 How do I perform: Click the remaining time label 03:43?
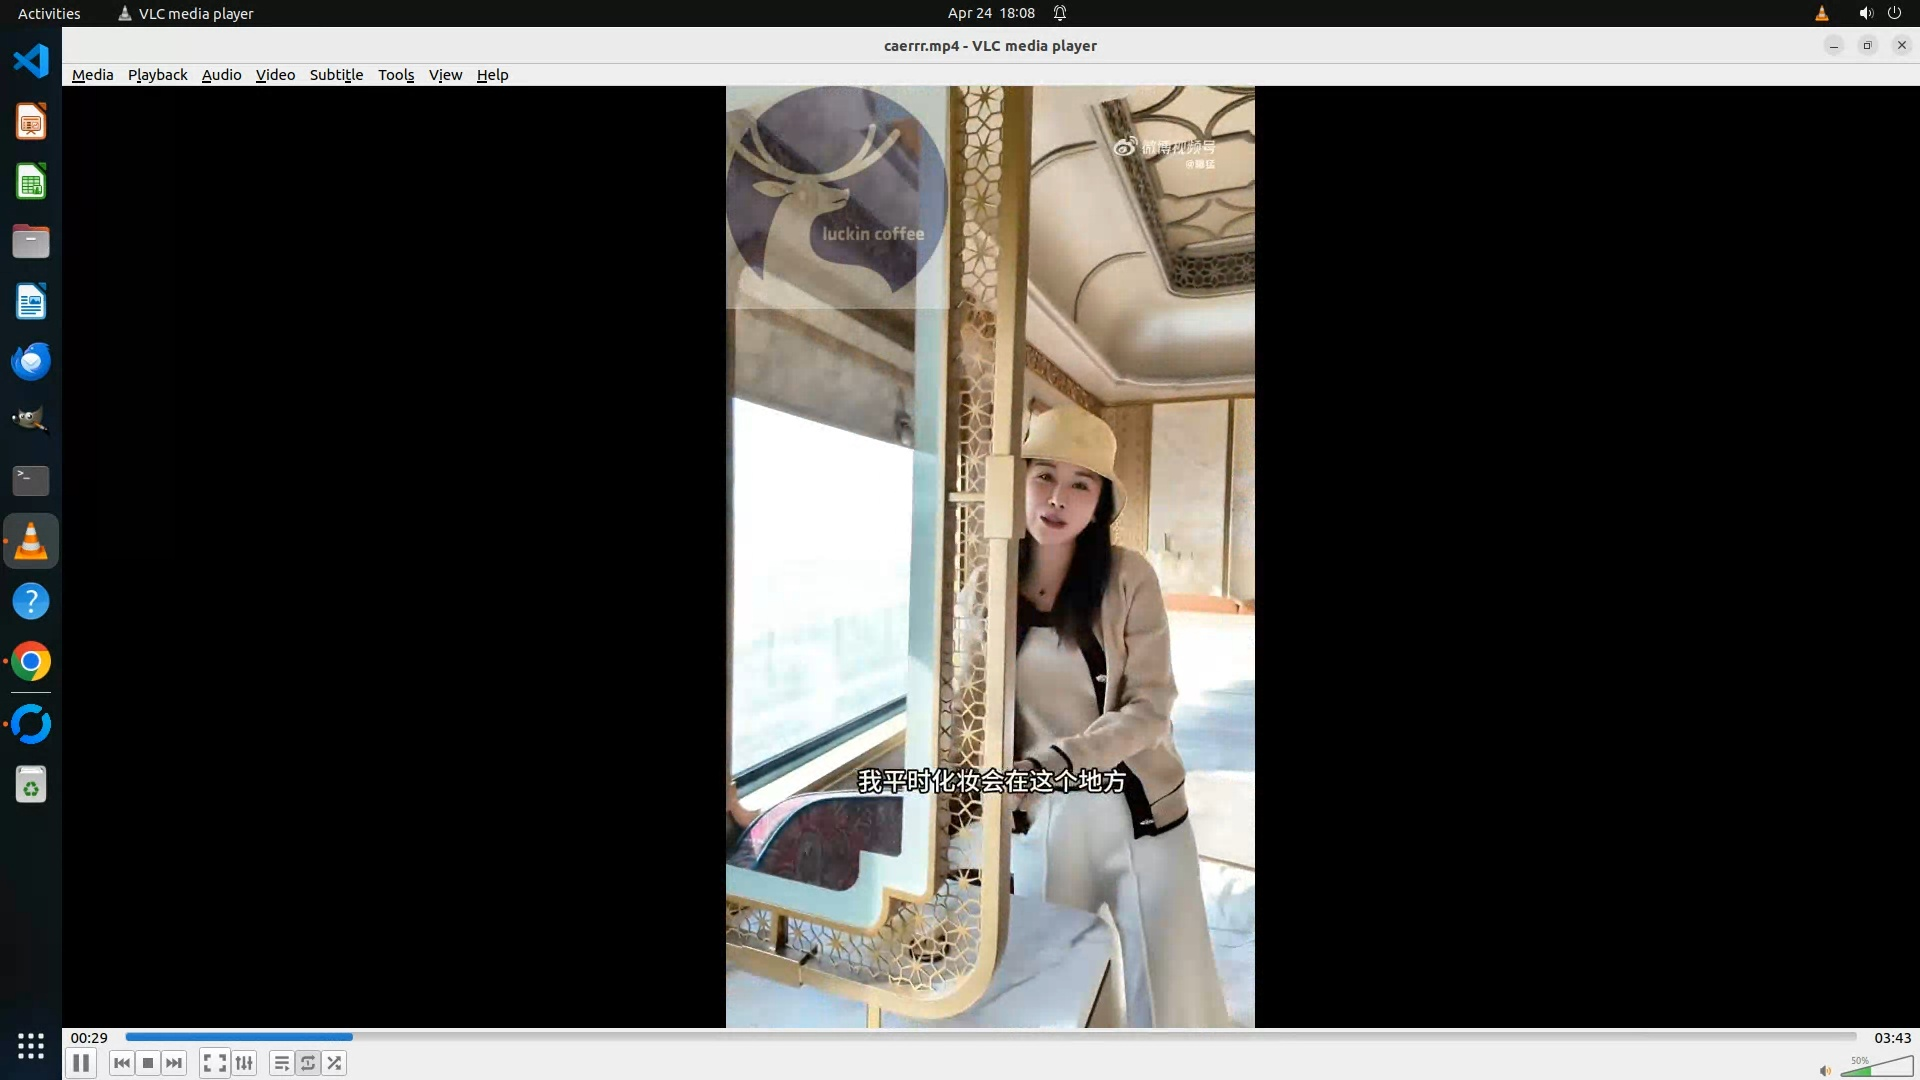point(1892,1038)
